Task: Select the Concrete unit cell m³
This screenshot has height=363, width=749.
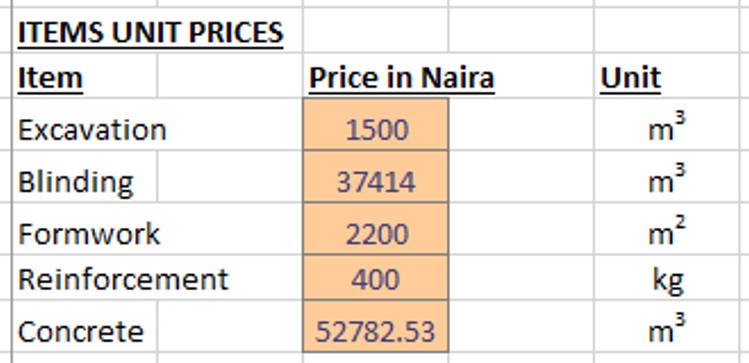Action: [x=666, y=327]
